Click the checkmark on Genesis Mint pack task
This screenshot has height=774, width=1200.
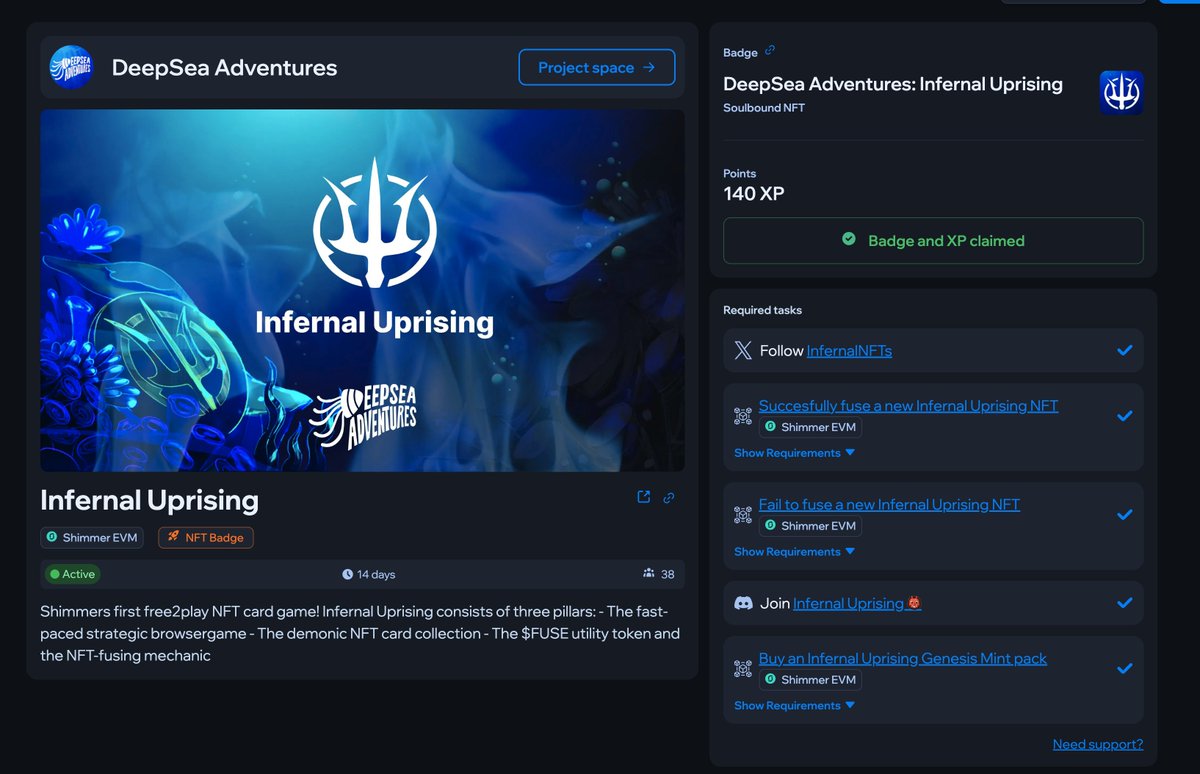(x=1124, y=669)
